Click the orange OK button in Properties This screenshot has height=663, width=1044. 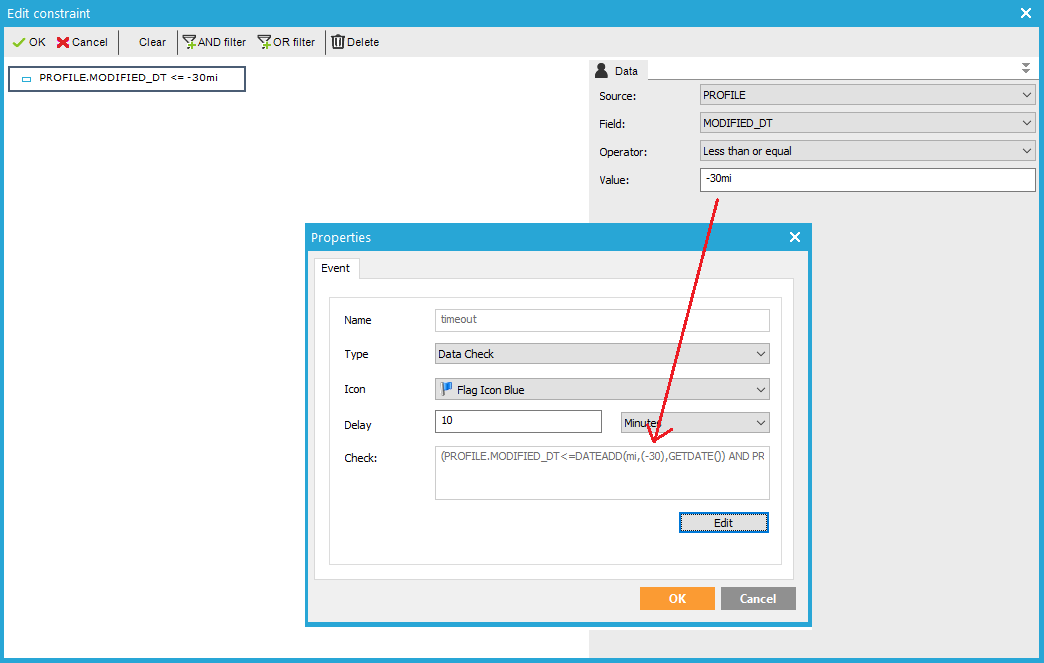(677, 598)
